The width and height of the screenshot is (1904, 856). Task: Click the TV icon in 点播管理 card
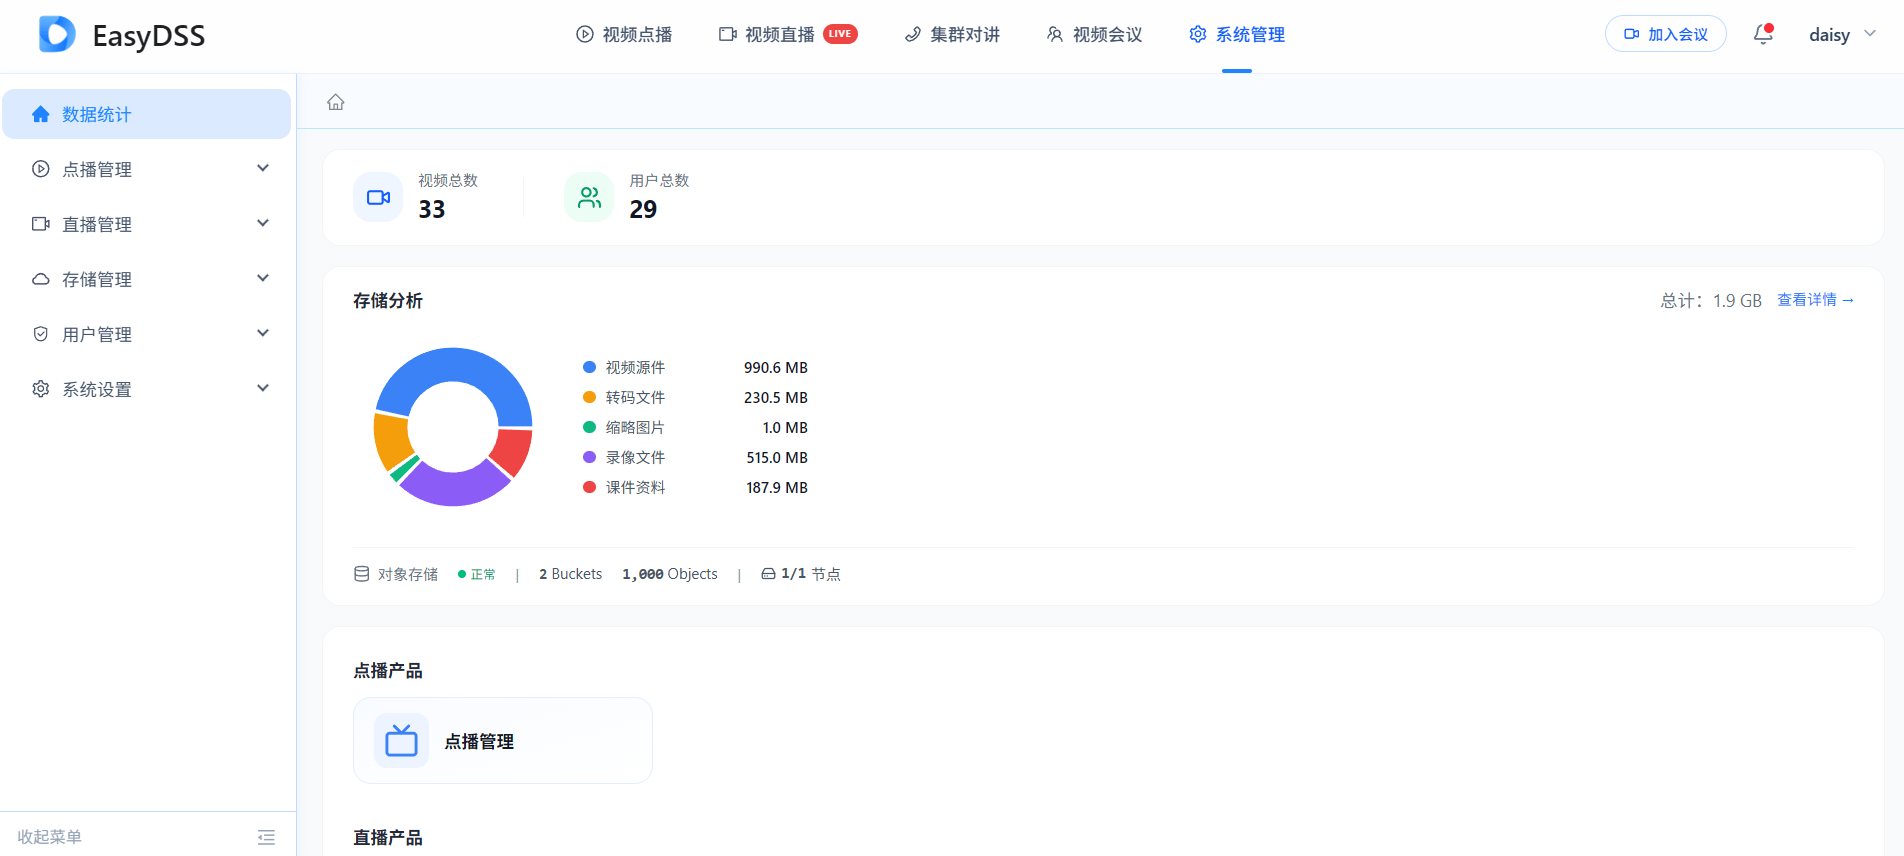[x=401, y=741]
